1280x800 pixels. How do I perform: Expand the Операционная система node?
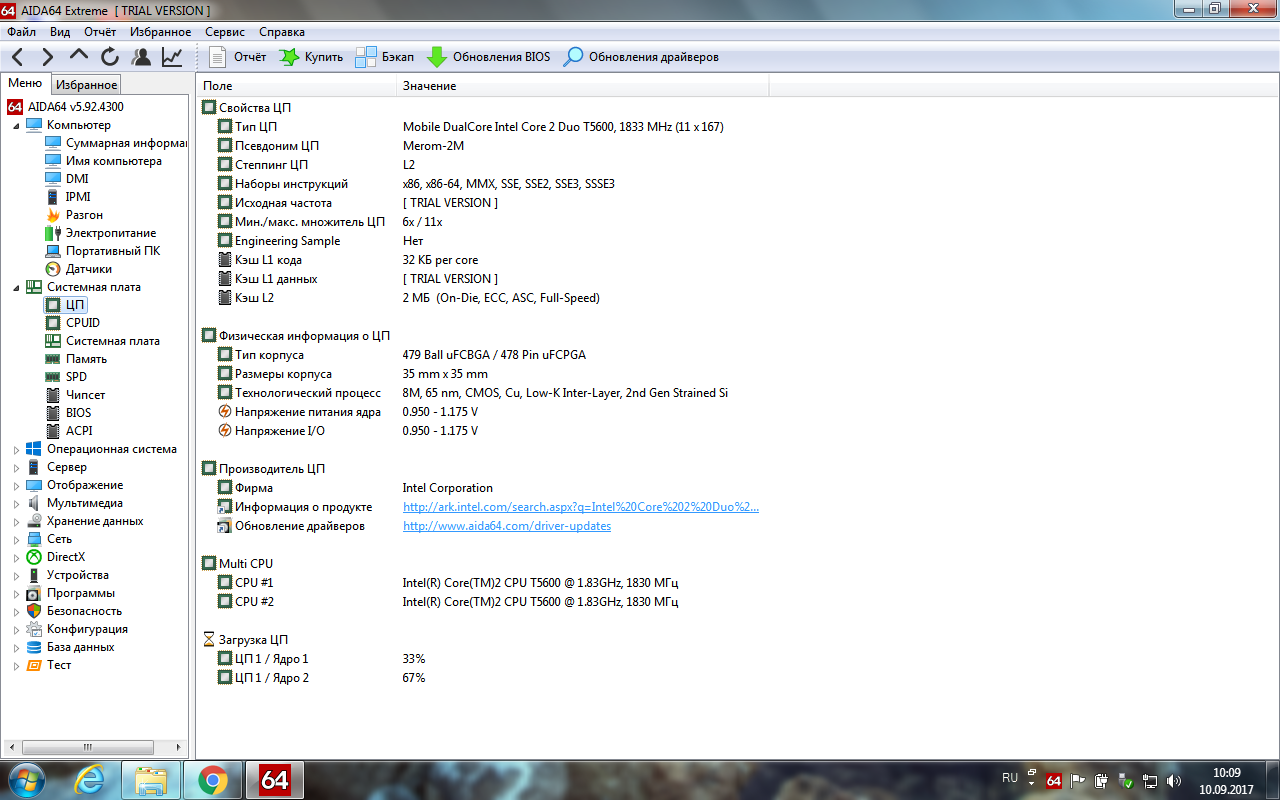click(16, 449)
